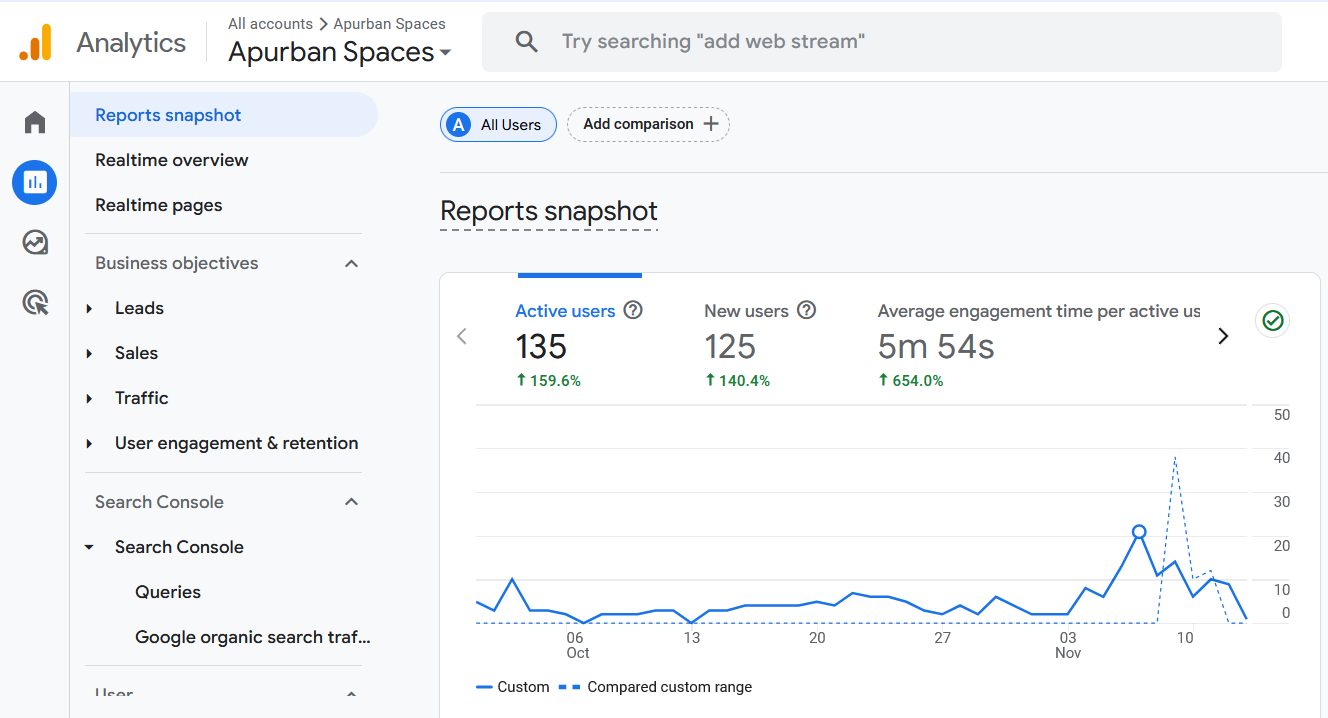Click the Active users help icon
Screen dimensions: 1328x718
[x=632, y=311]
